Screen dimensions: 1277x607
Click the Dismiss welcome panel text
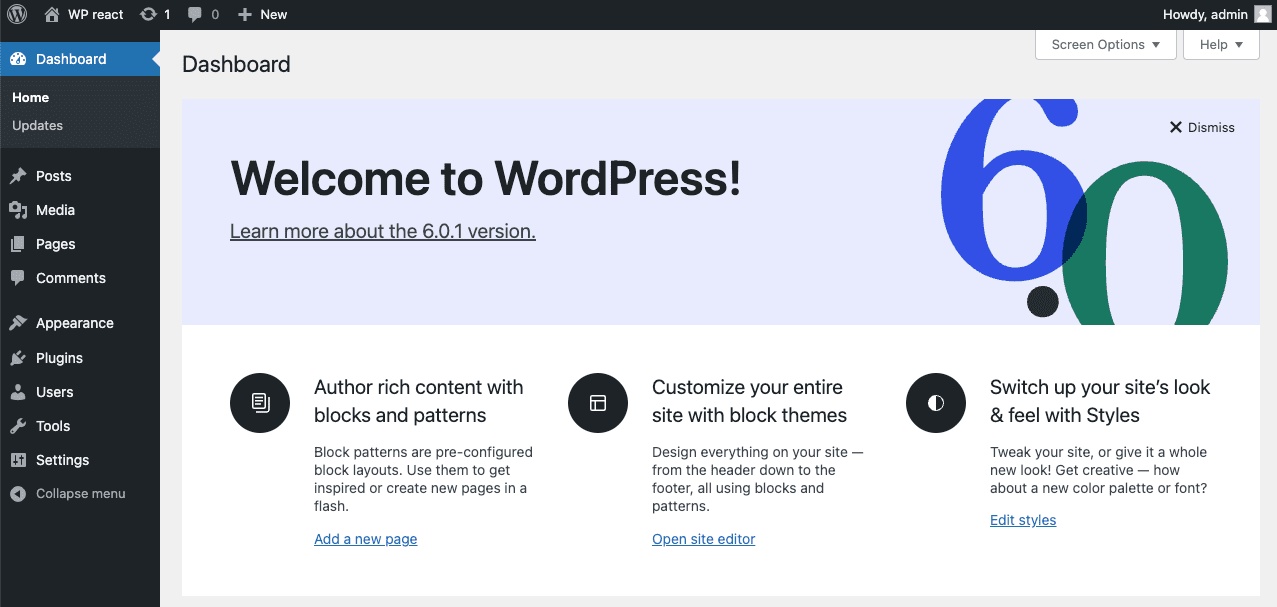point(1211,127)
